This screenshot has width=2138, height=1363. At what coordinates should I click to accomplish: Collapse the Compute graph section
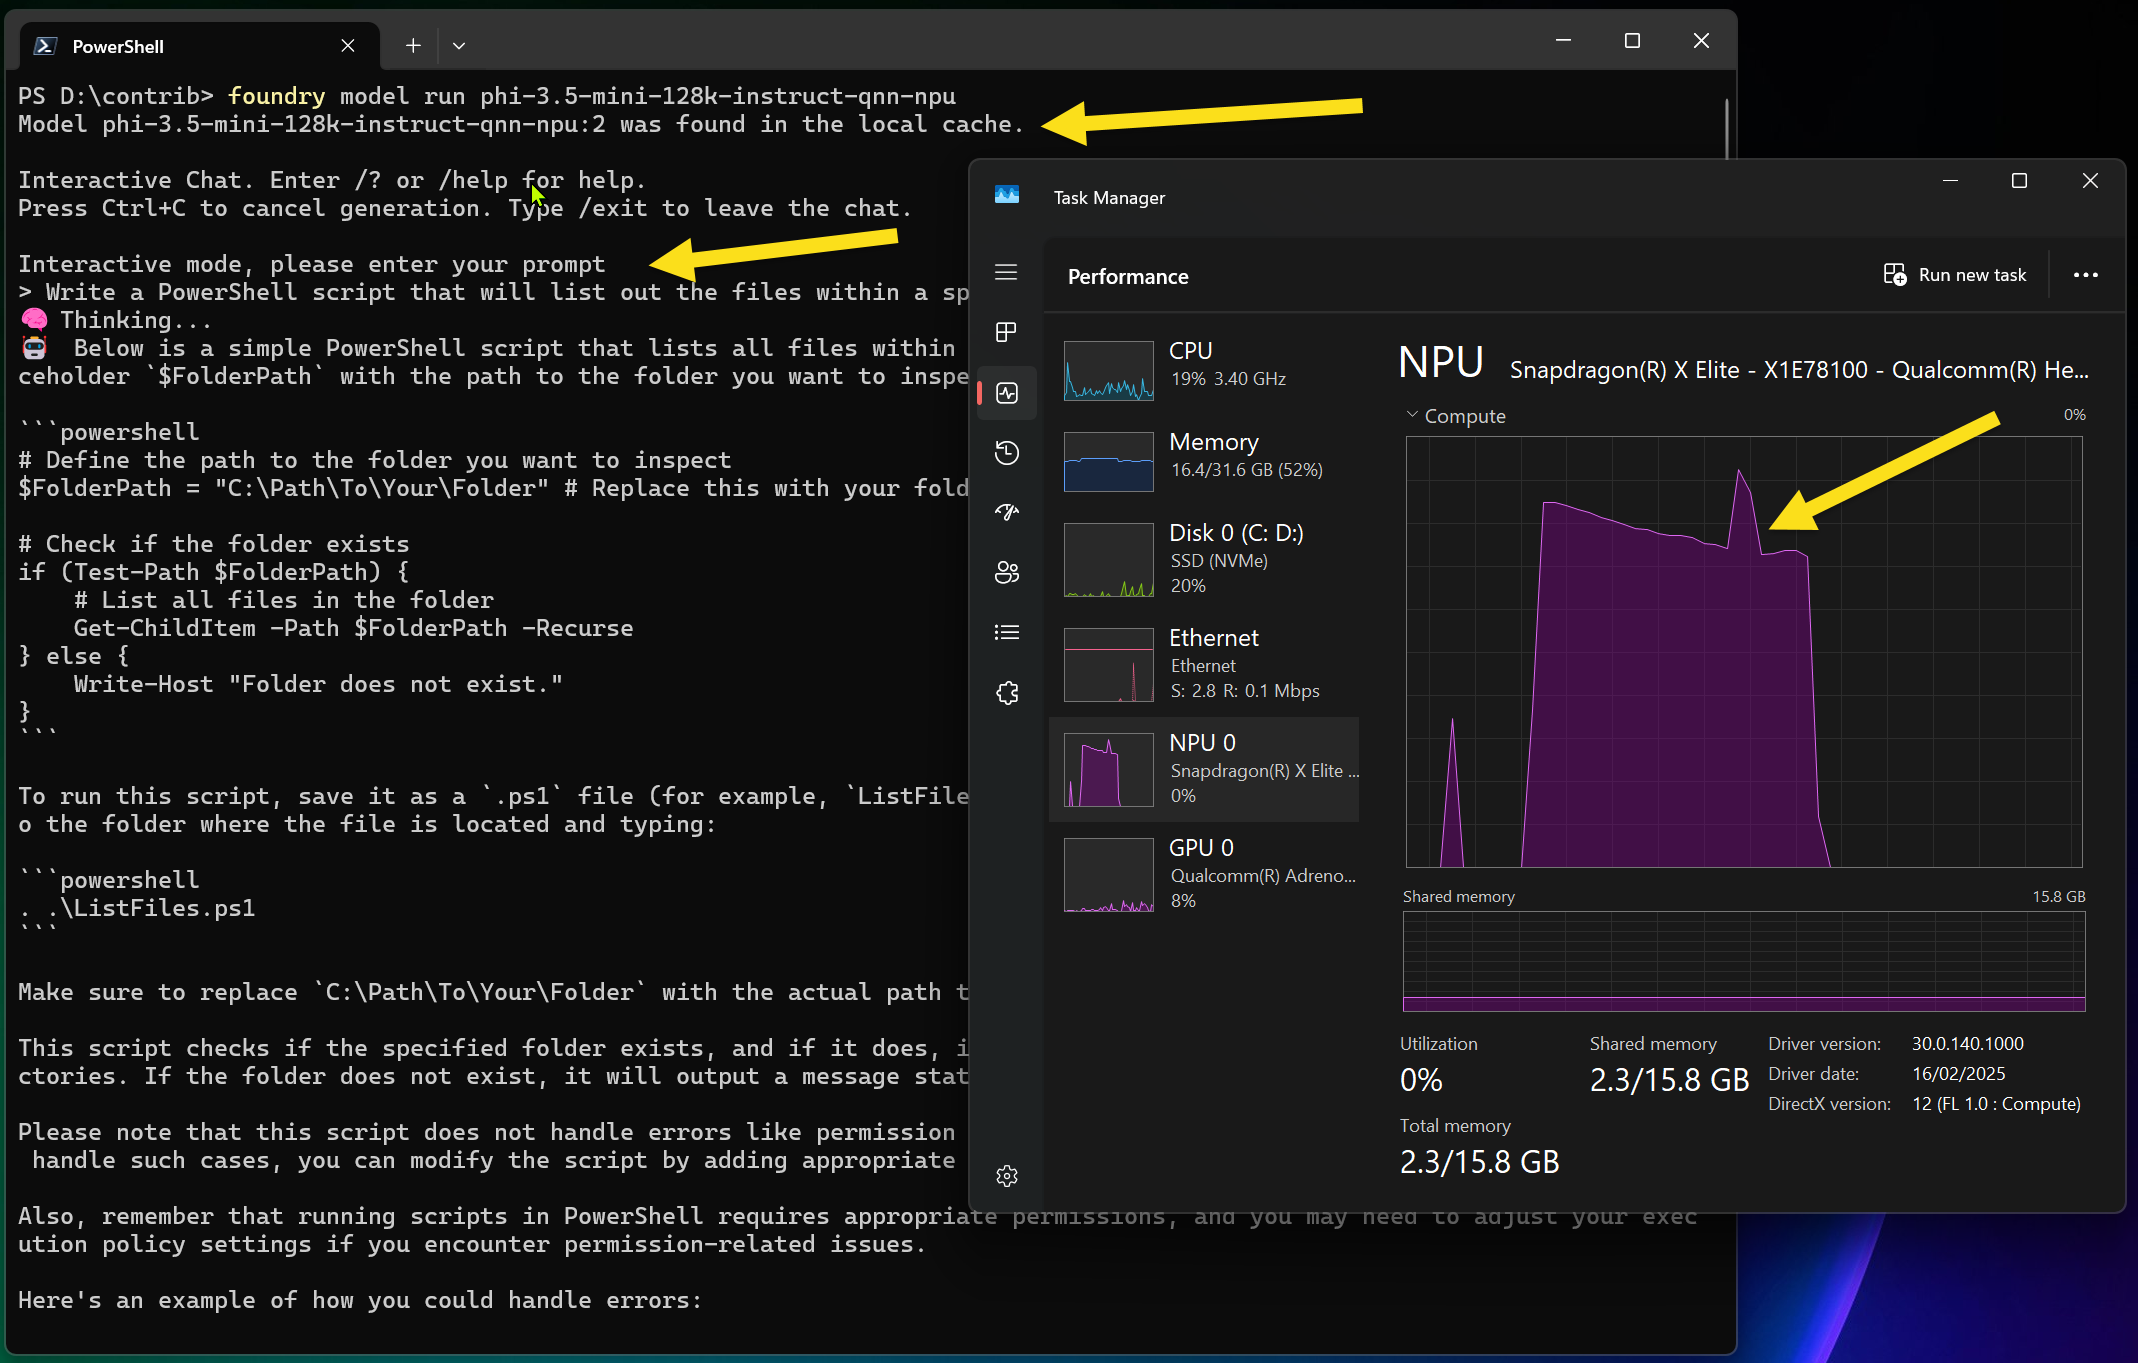click(x=1414, y=415)
